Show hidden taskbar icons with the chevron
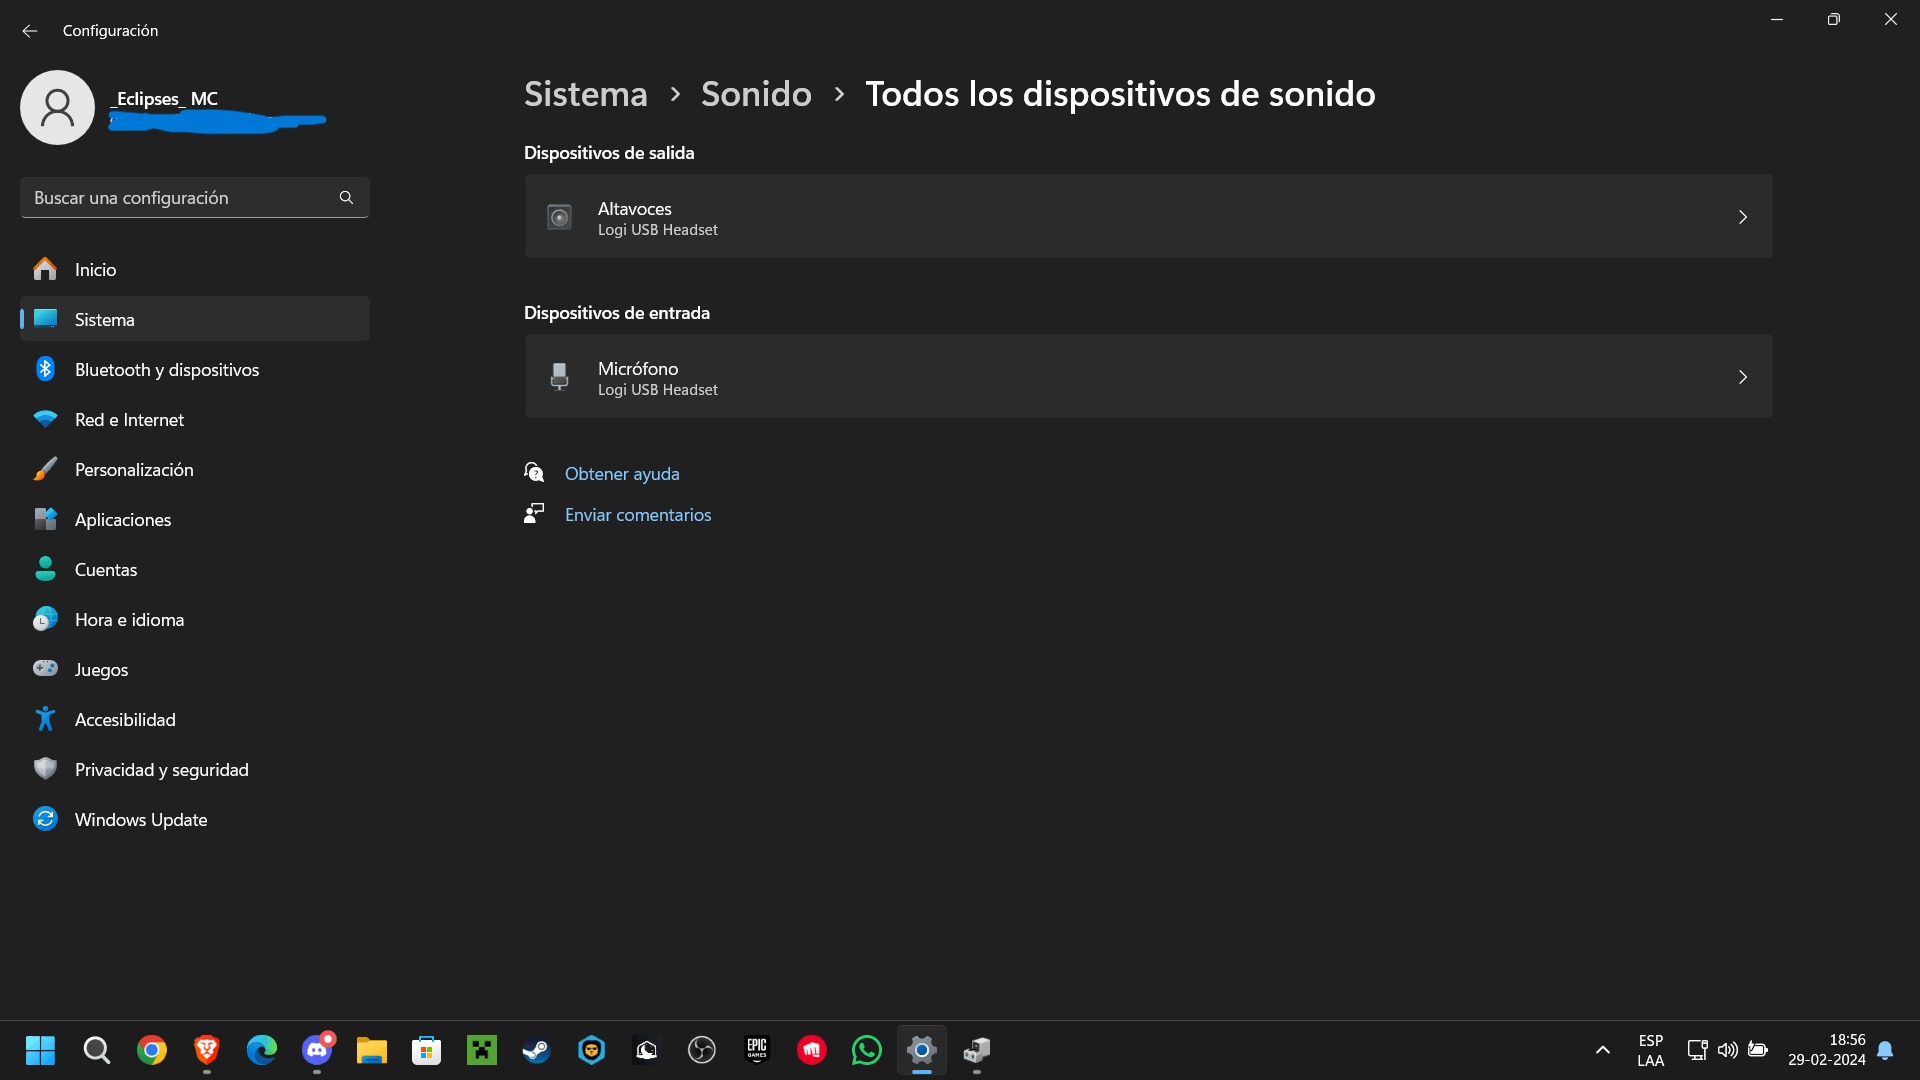The height and width of the screenshot is (1080, 1920). [x=1601, y=1050]
